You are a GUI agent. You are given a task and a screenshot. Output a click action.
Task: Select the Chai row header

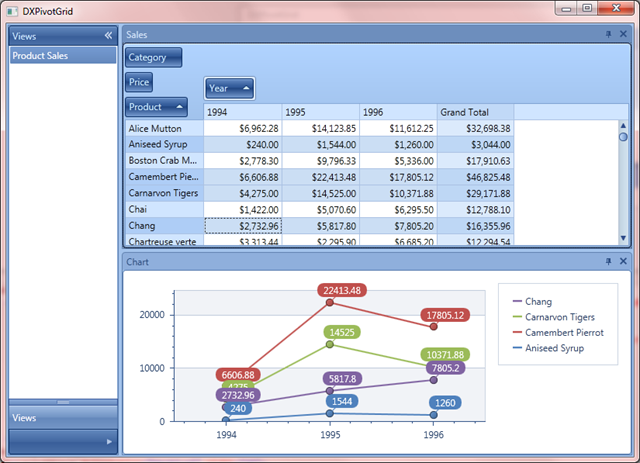tap(164, 210)
